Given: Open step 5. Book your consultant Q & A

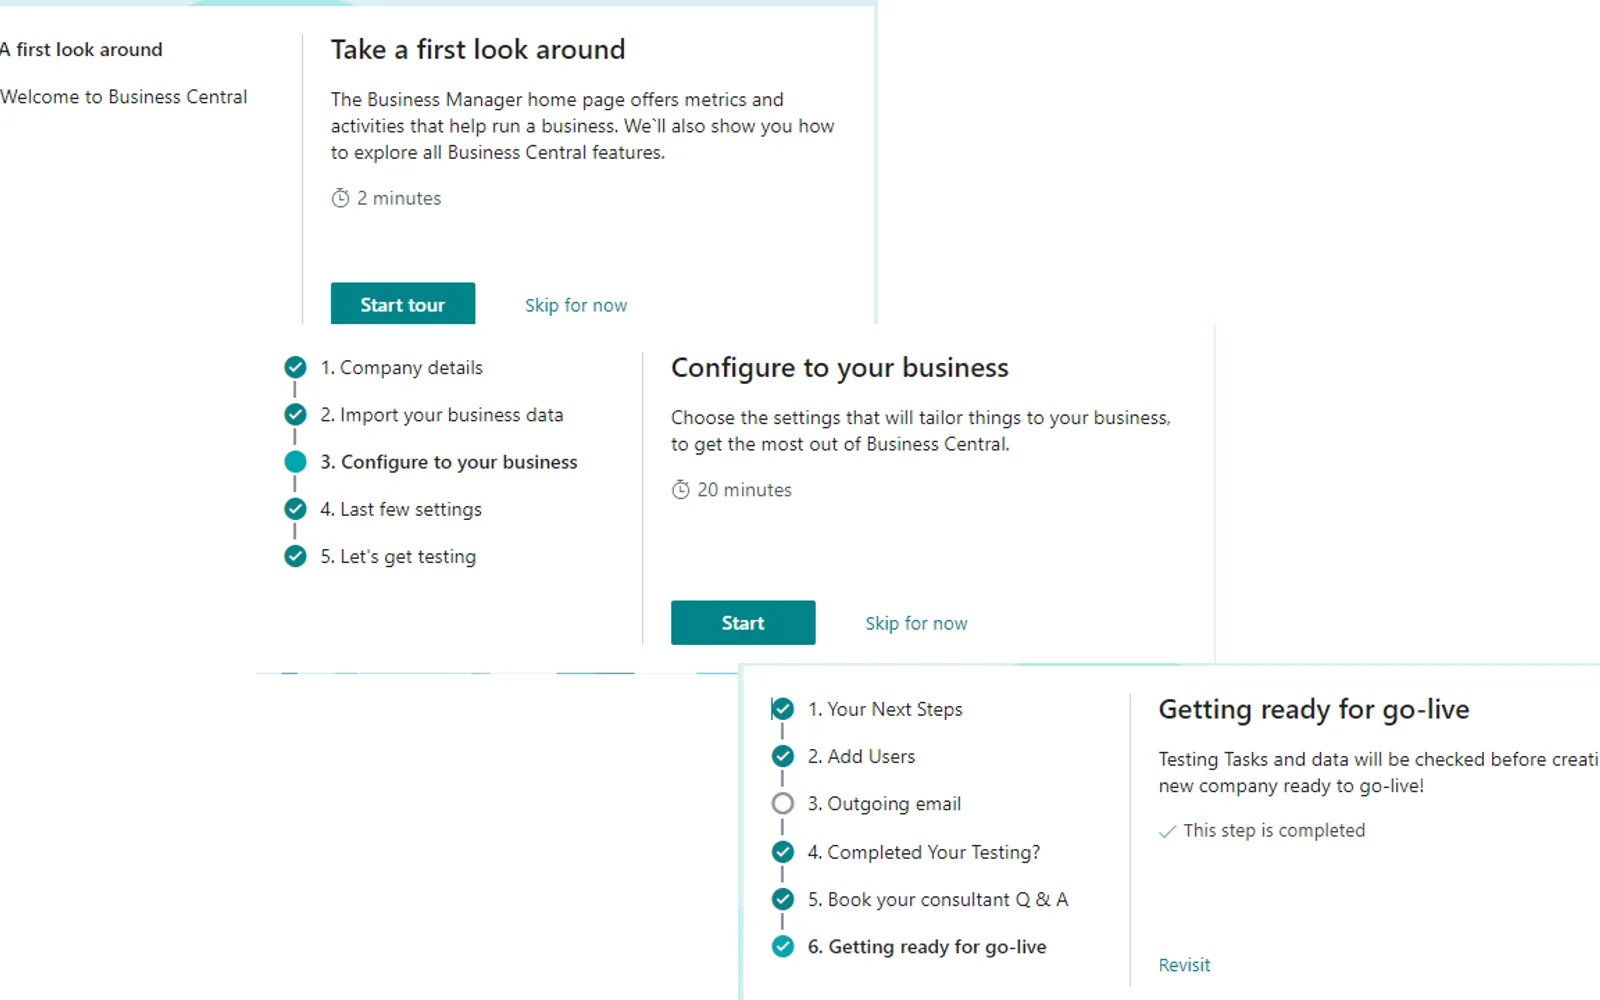Looking at the screenshot, I should tap(938, 899).
